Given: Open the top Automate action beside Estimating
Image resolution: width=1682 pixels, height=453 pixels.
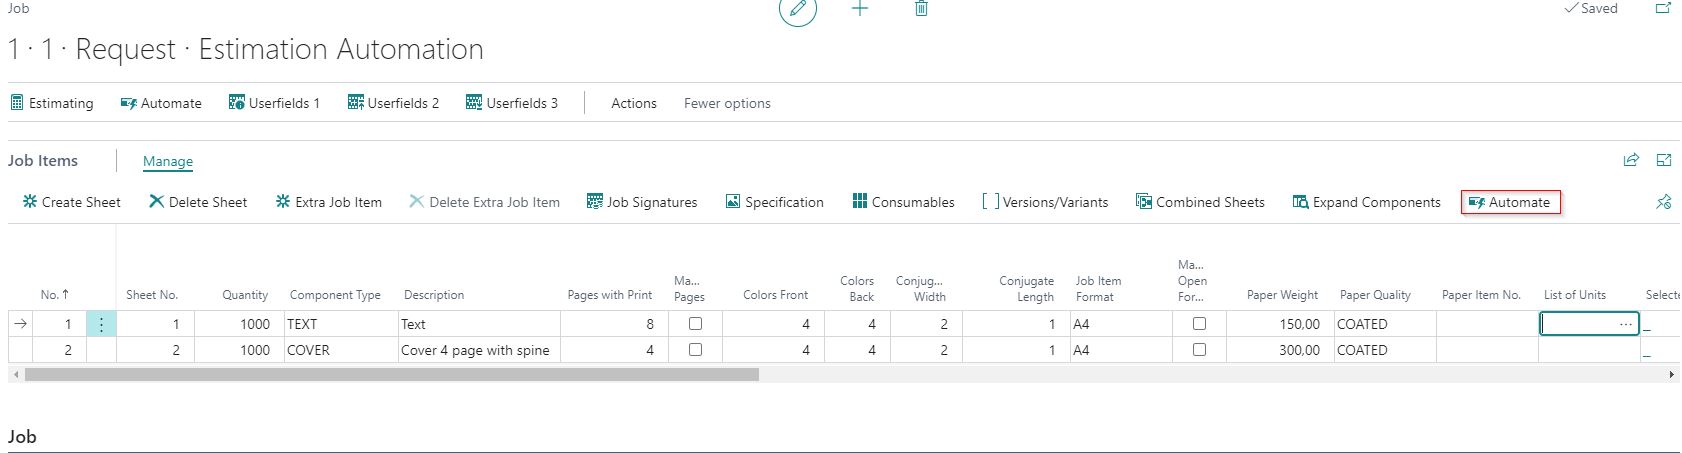Looking at the screenshot, I should 161,103.
